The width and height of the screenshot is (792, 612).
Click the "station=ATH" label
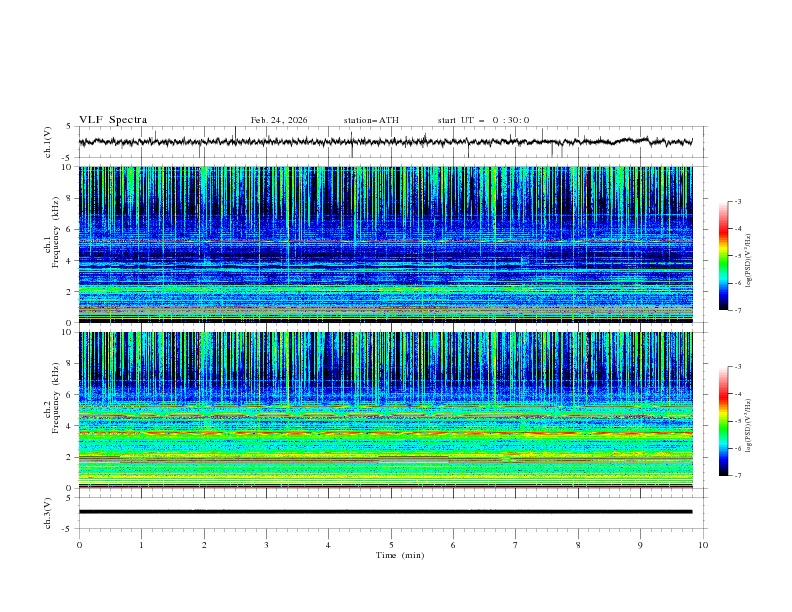pyautogui.click(x=371, y=120)
